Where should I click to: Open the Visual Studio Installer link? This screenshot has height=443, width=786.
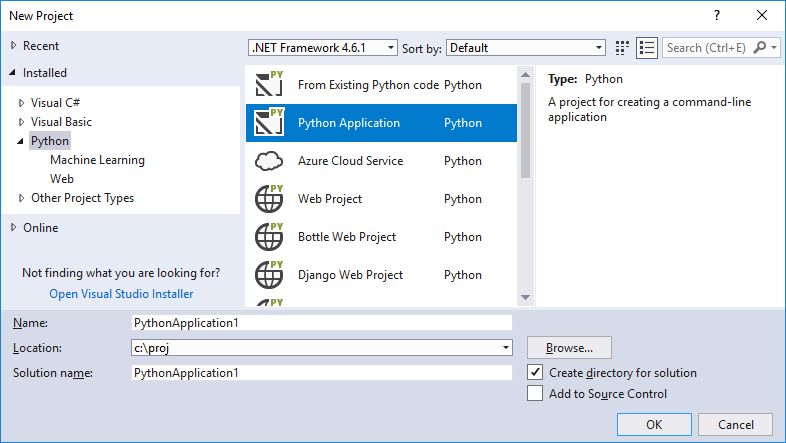click(x=121, y=294)
